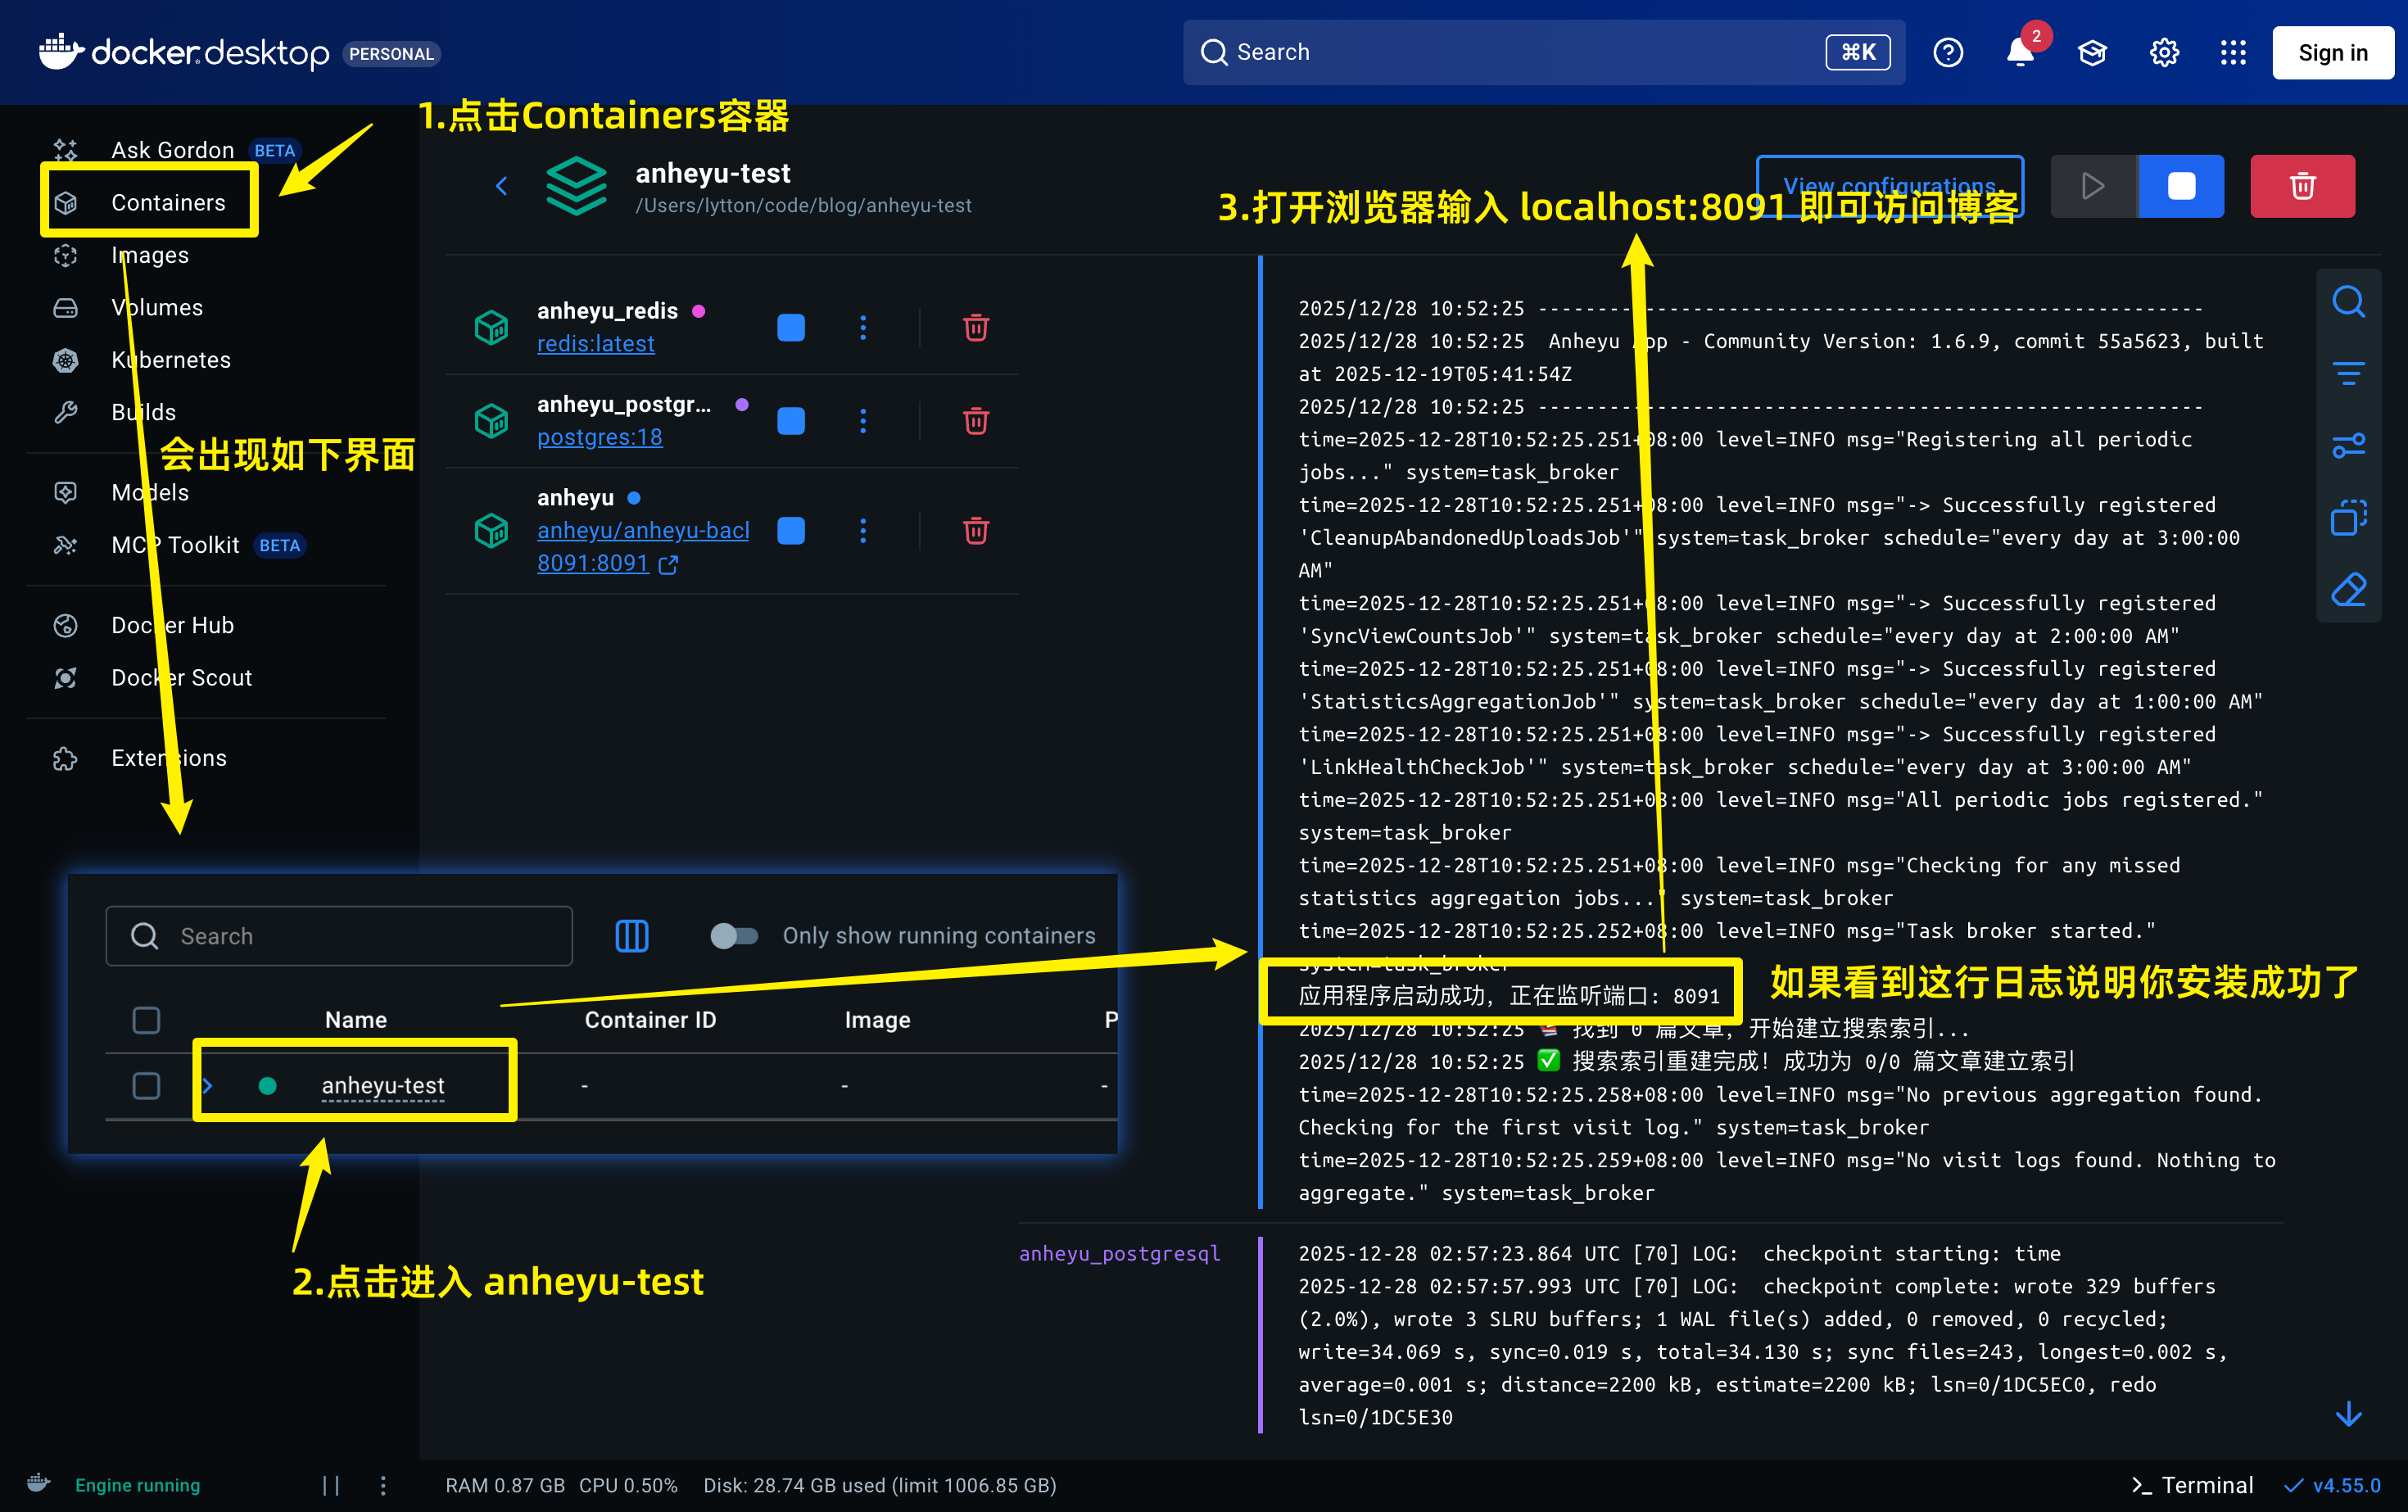2408x1512 pixels.
Task: Click the log display options sliders icon
Action: 2348,445
